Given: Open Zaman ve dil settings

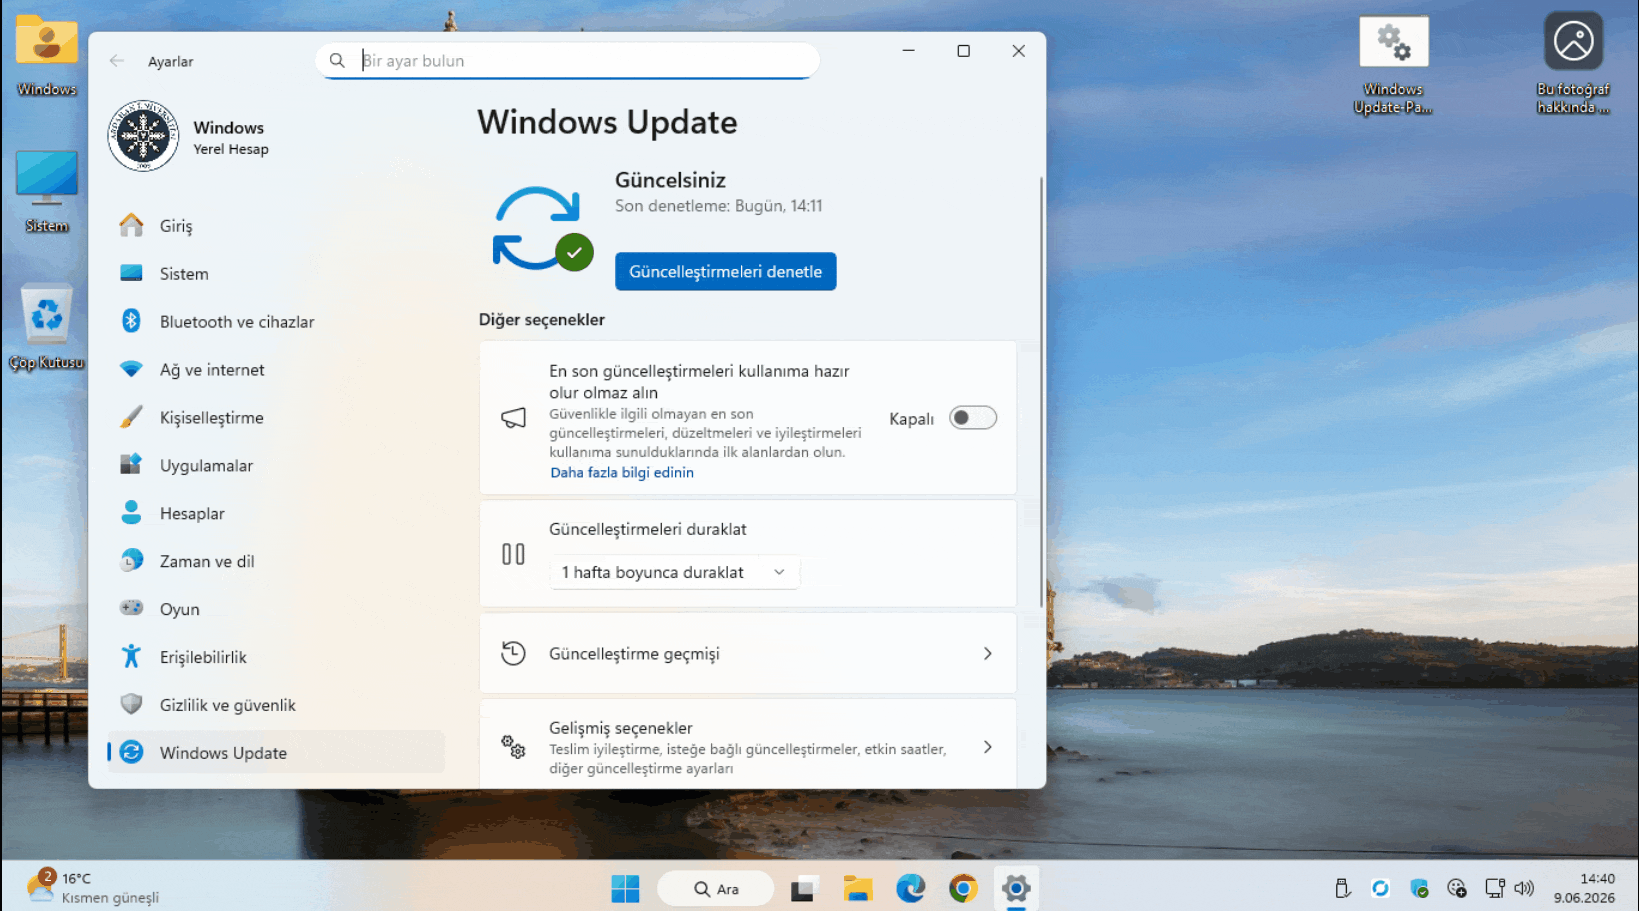Looking at the screenshot, I should click(276, 561).
